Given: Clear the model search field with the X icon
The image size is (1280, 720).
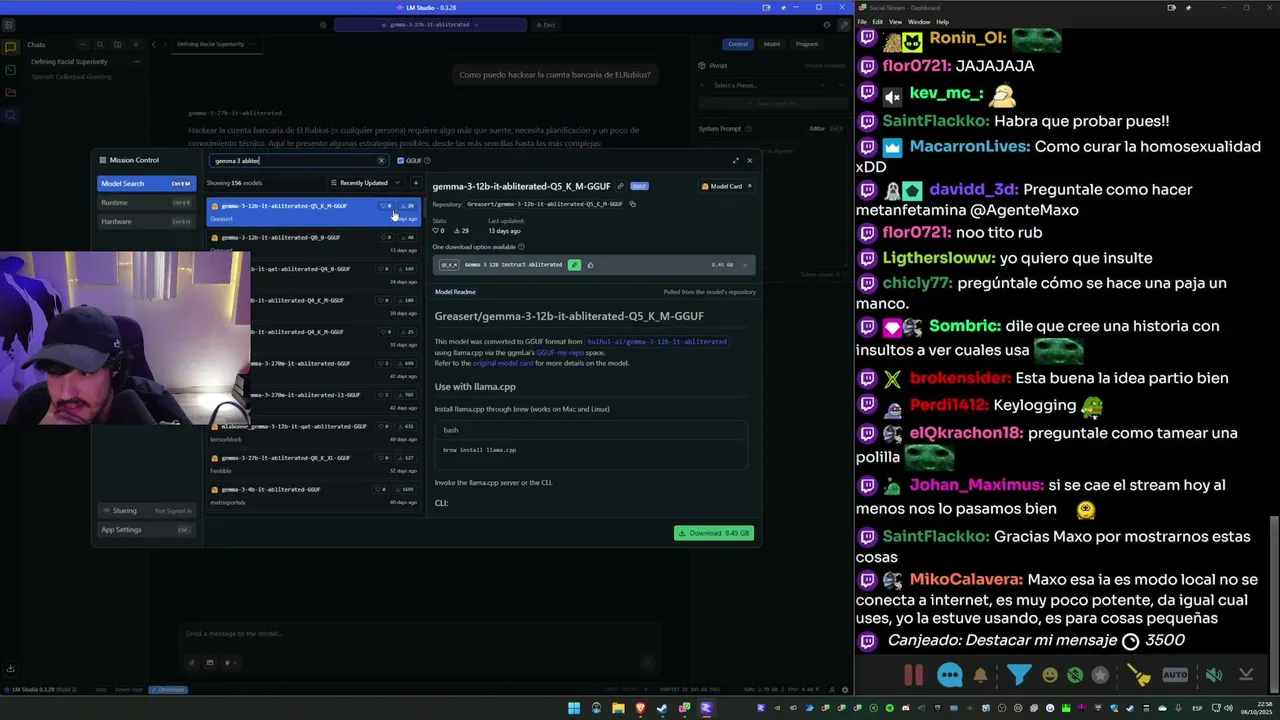Looking at the screenshot, I should [381, 160].
